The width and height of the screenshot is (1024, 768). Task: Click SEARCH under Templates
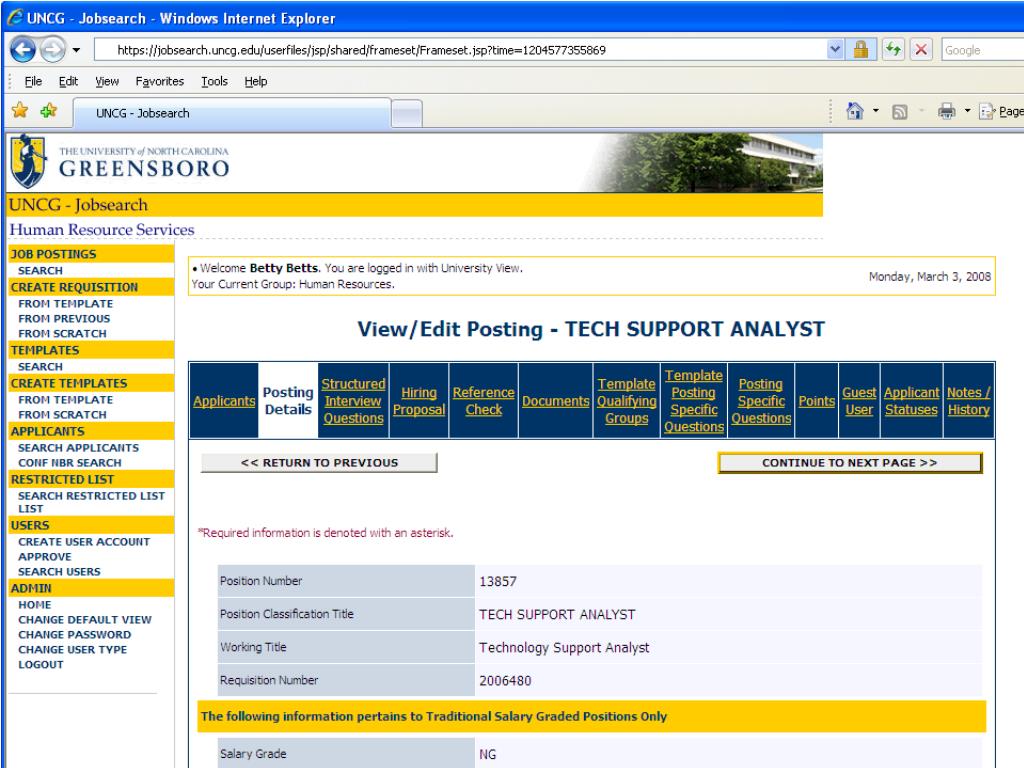coord(40,367)
